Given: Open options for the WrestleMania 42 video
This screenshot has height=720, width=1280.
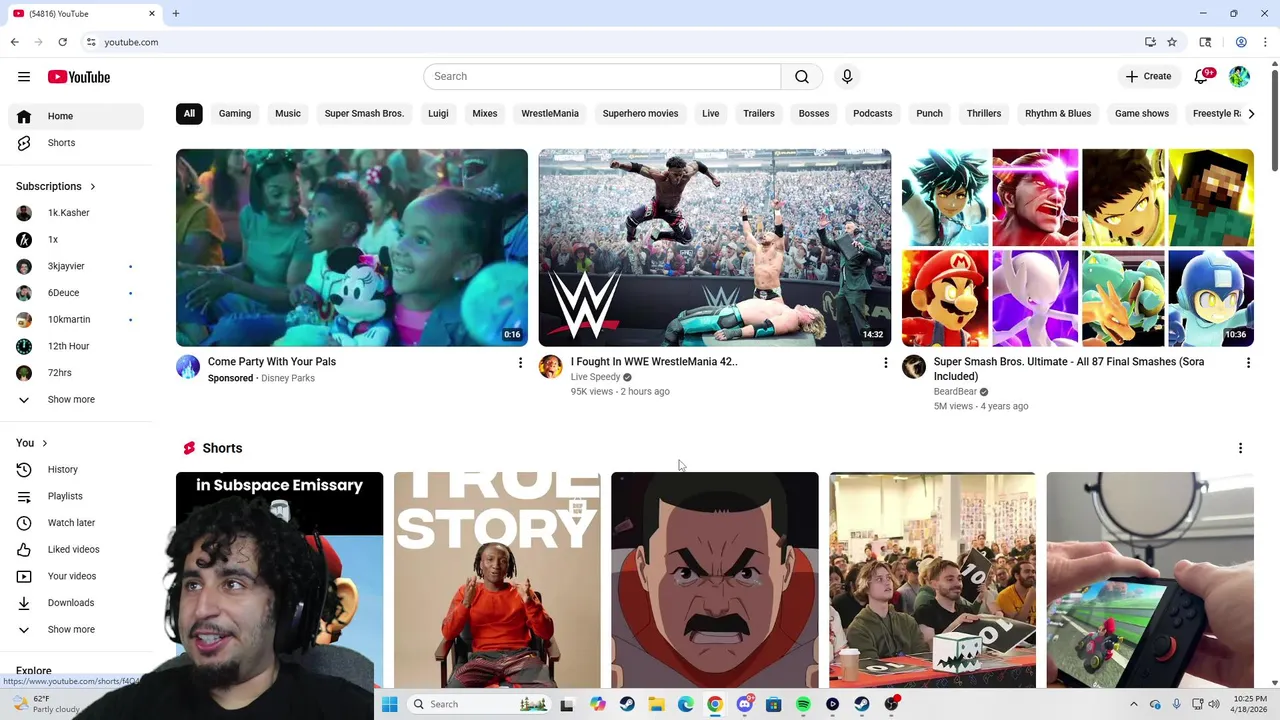Looking at the screenshot, I should [x=885, y=362].
